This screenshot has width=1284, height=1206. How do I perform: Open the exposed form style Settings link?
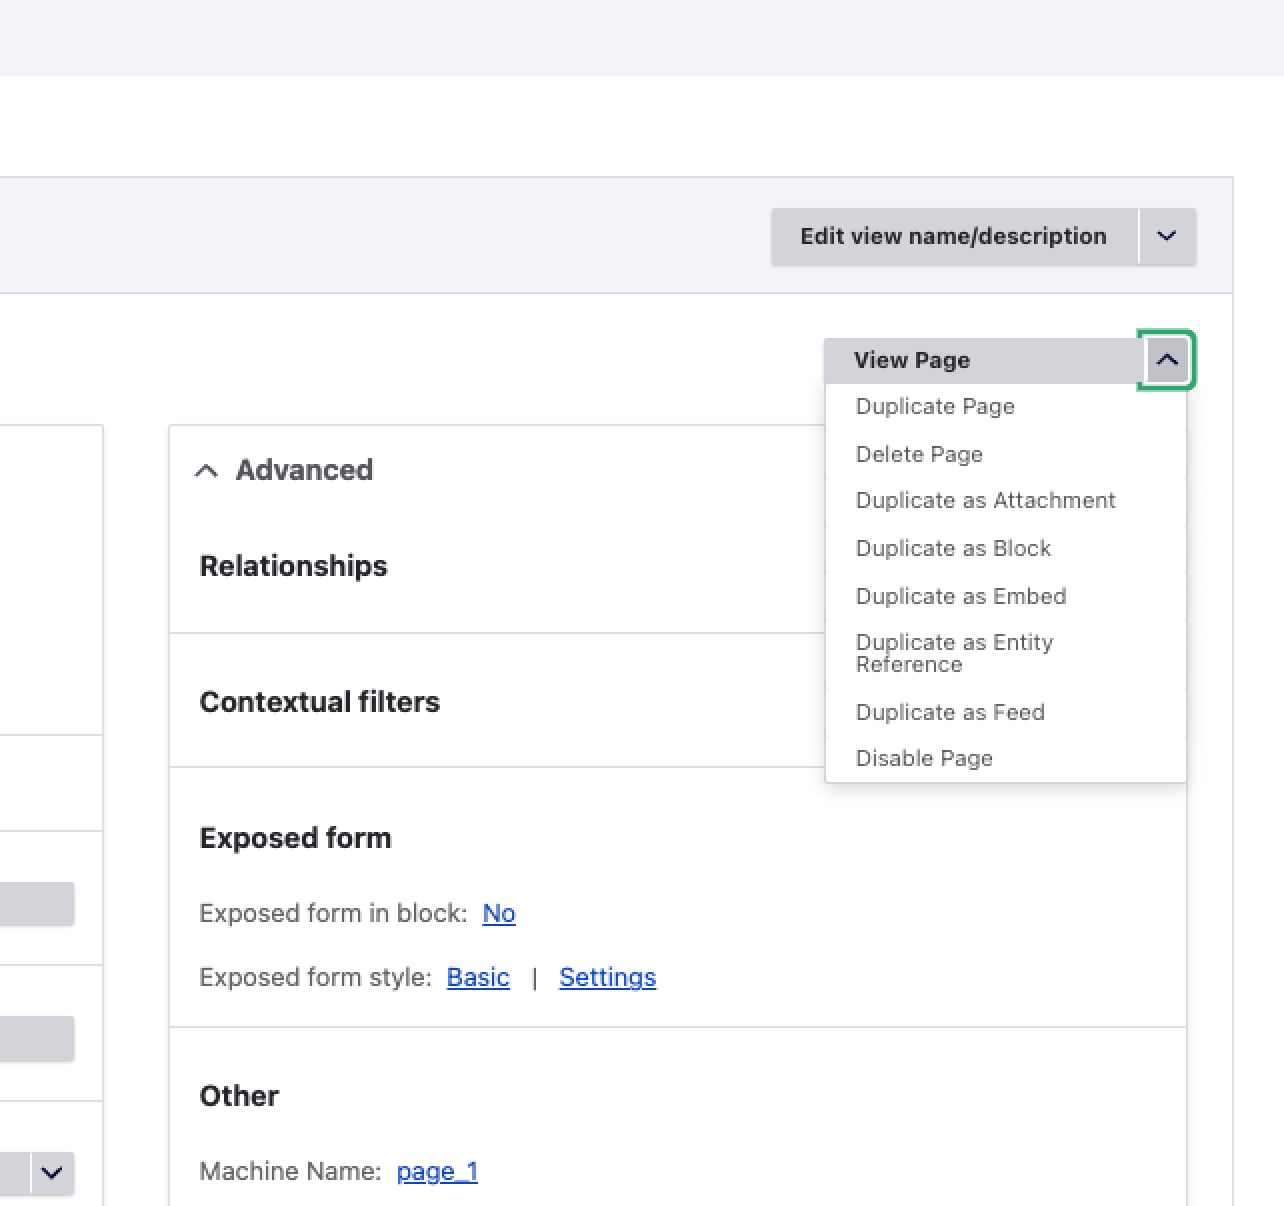pyautogui.click(x=607, y=978)
